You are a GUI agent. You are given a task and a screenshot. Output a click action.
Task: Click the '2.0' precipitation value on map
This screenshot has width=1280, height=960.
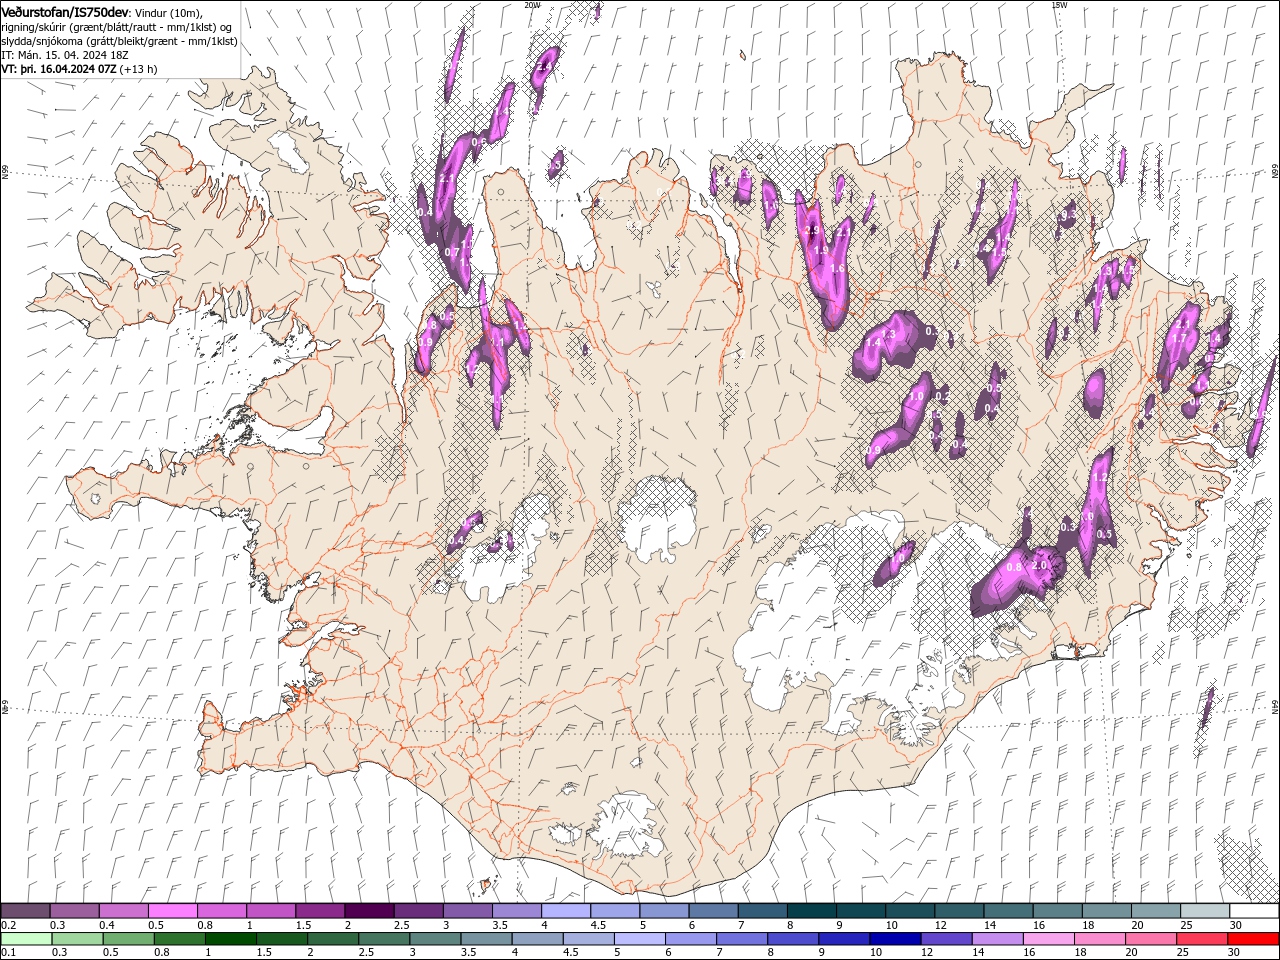[1039, 565]
